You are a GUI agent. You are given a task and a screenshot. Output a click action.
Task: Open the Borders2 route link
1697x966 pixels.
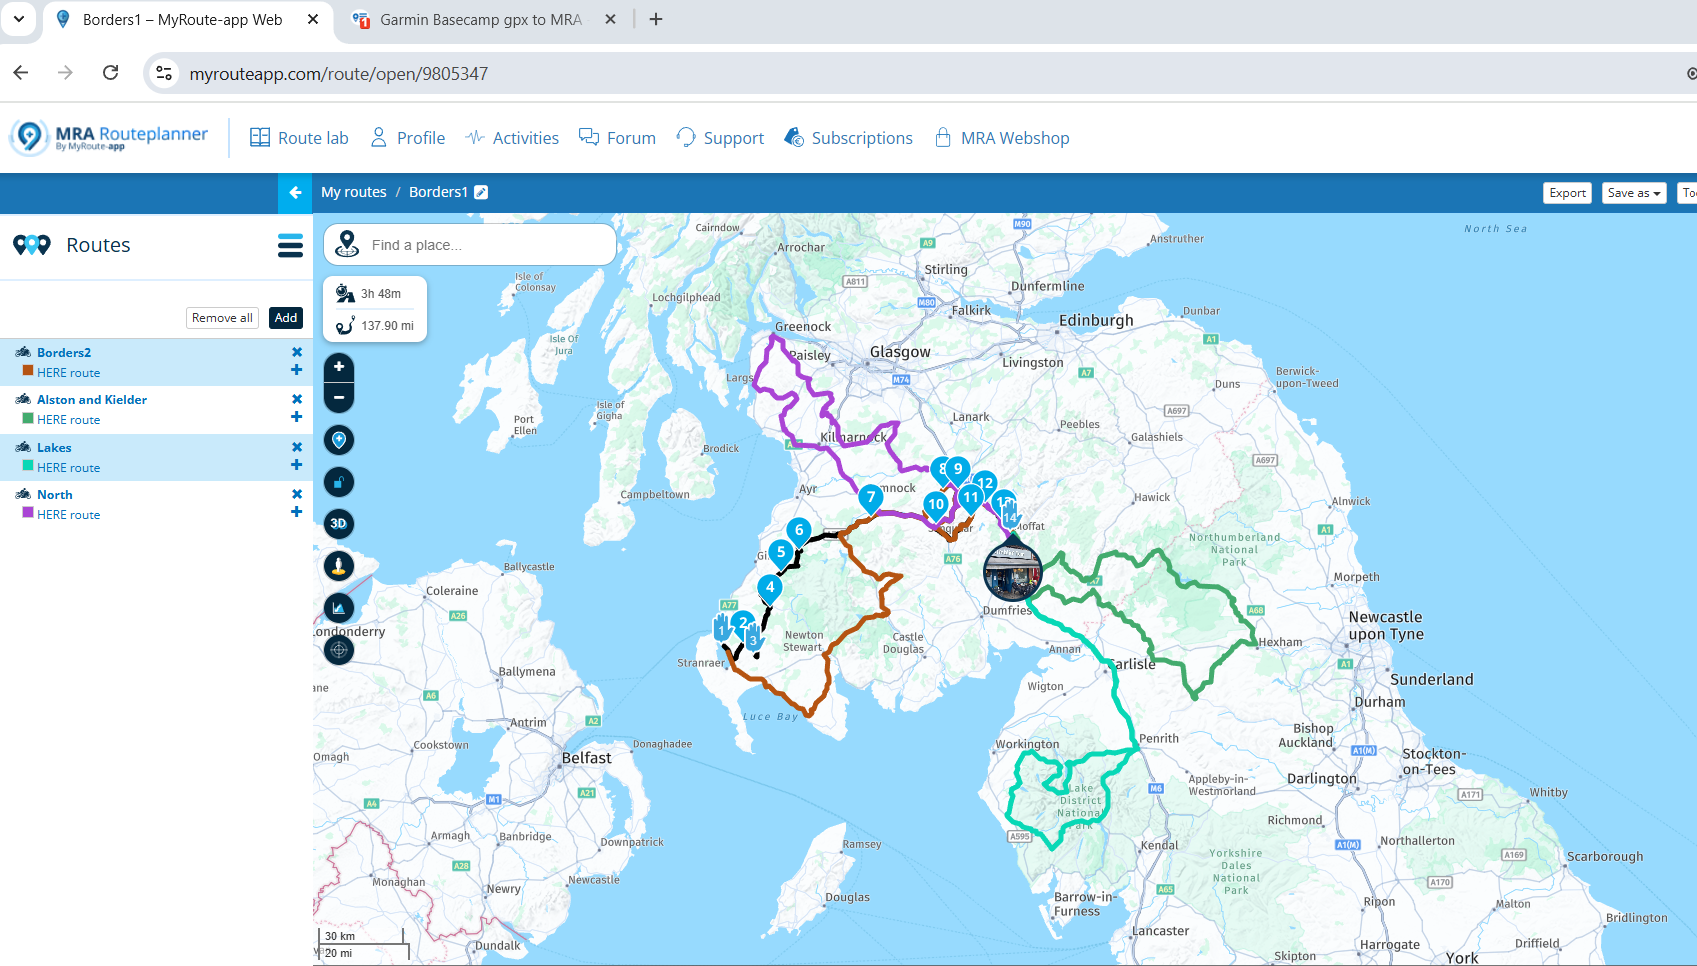click(x=64, y=352)
